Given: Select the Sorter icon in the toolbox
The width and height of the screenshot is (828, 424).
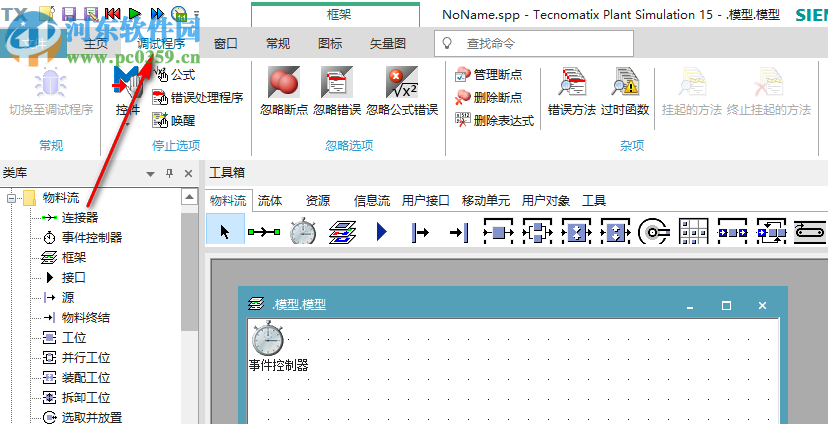Looking at the screenshot, I should [x=771, y=232].
